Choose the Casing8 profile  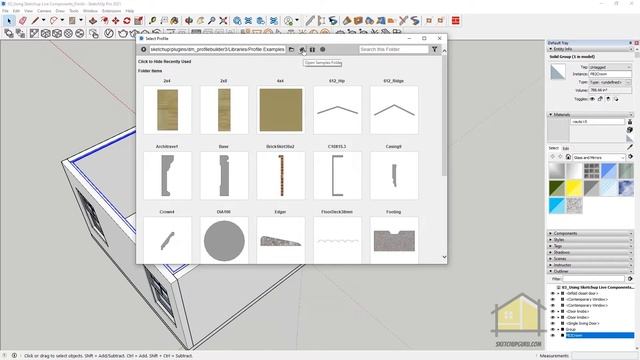click(x=394, y=176)
